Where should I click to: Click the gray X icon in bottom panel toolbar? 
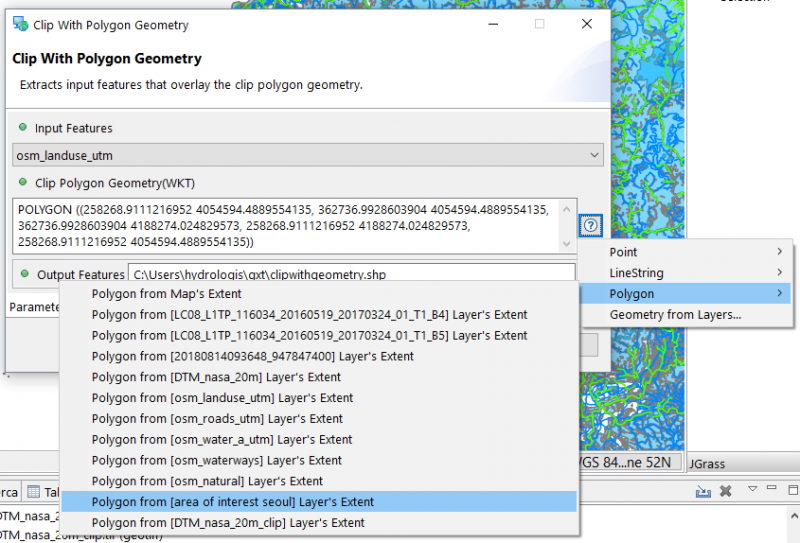[726, 491]
